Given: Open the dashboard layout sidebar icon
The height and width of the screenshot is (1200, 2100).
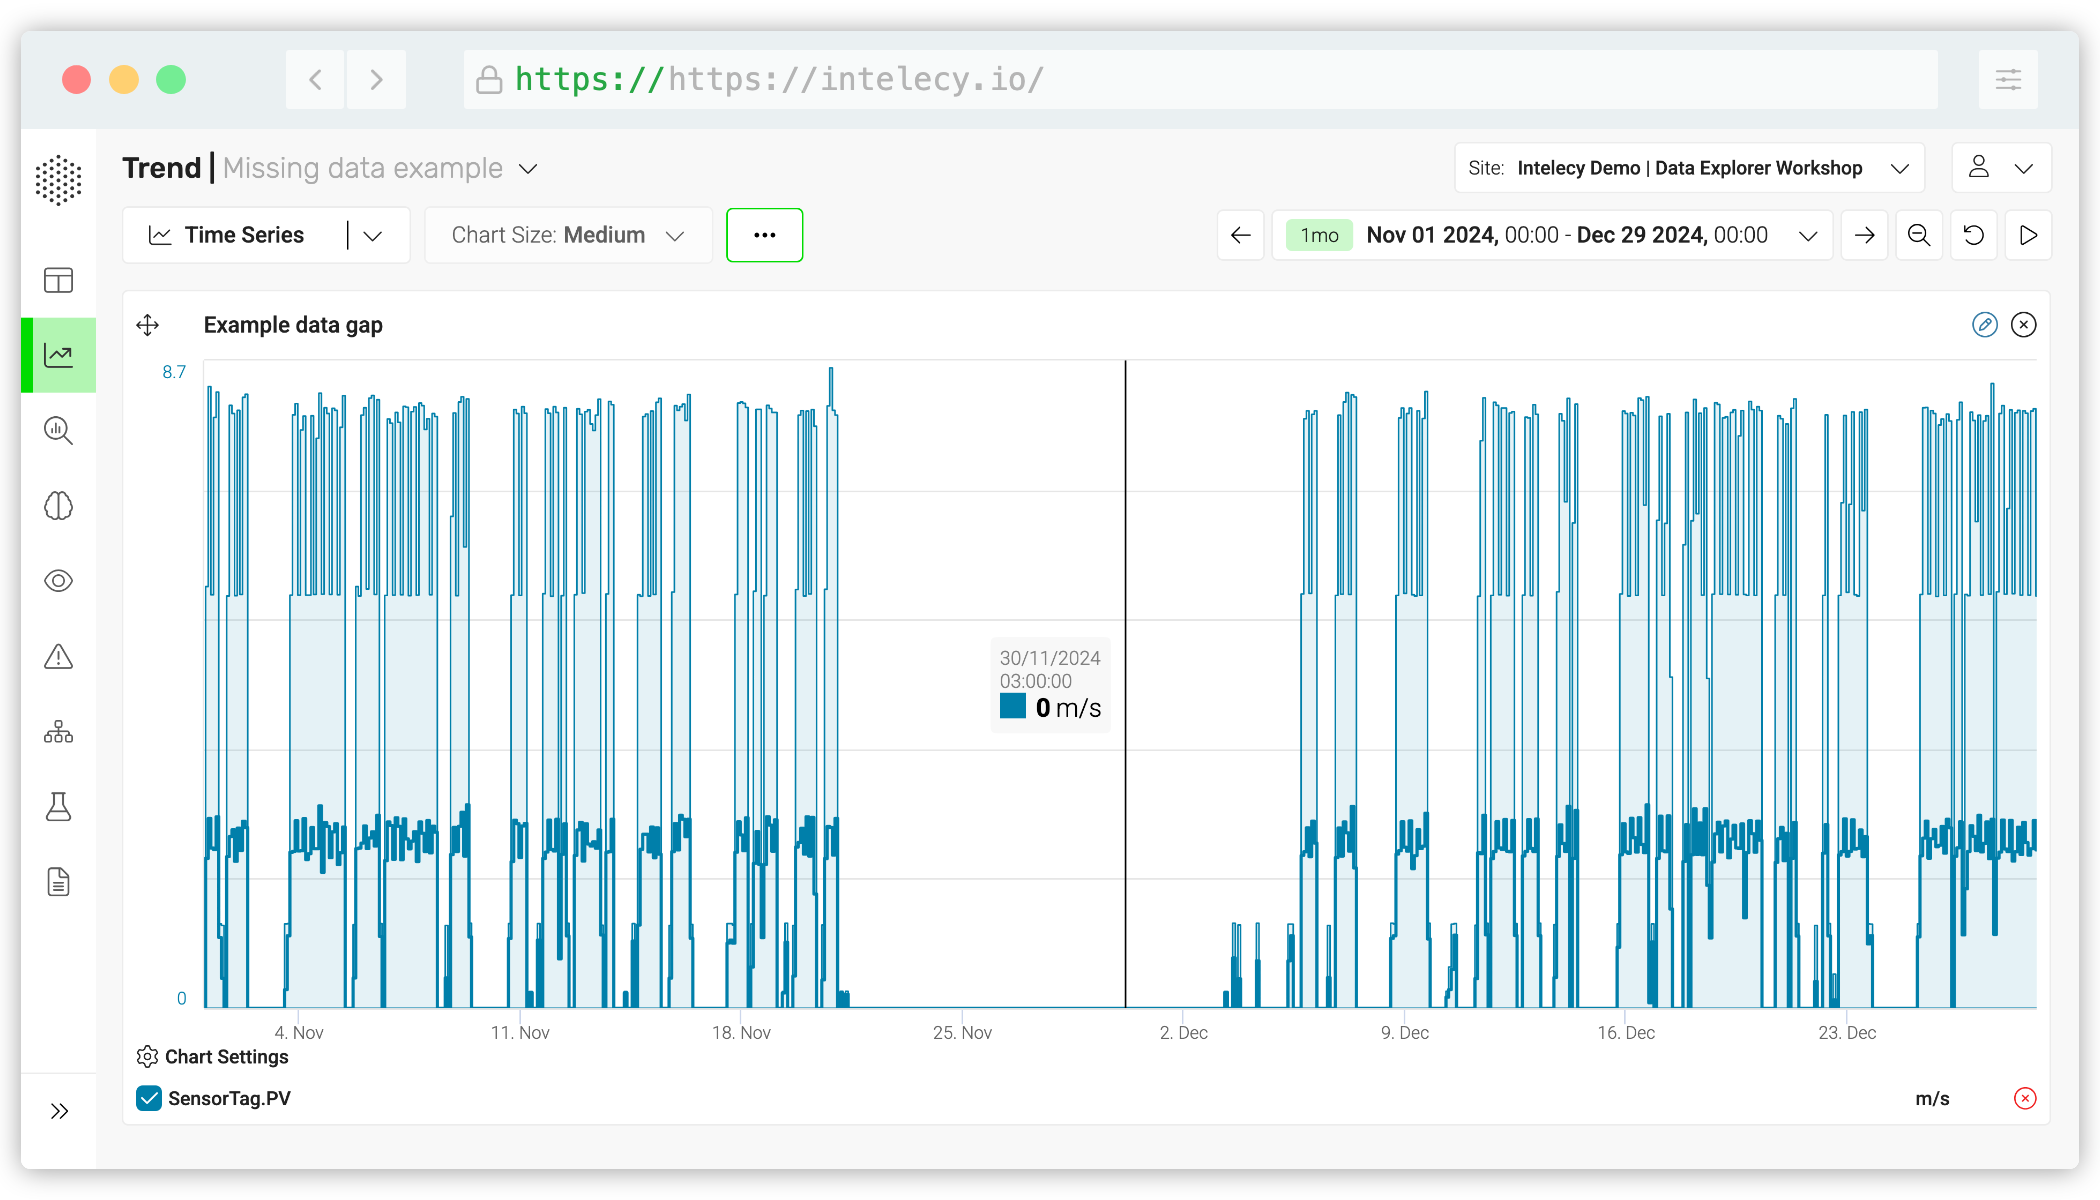Looking at the screenshot, I should click(58, 280).
